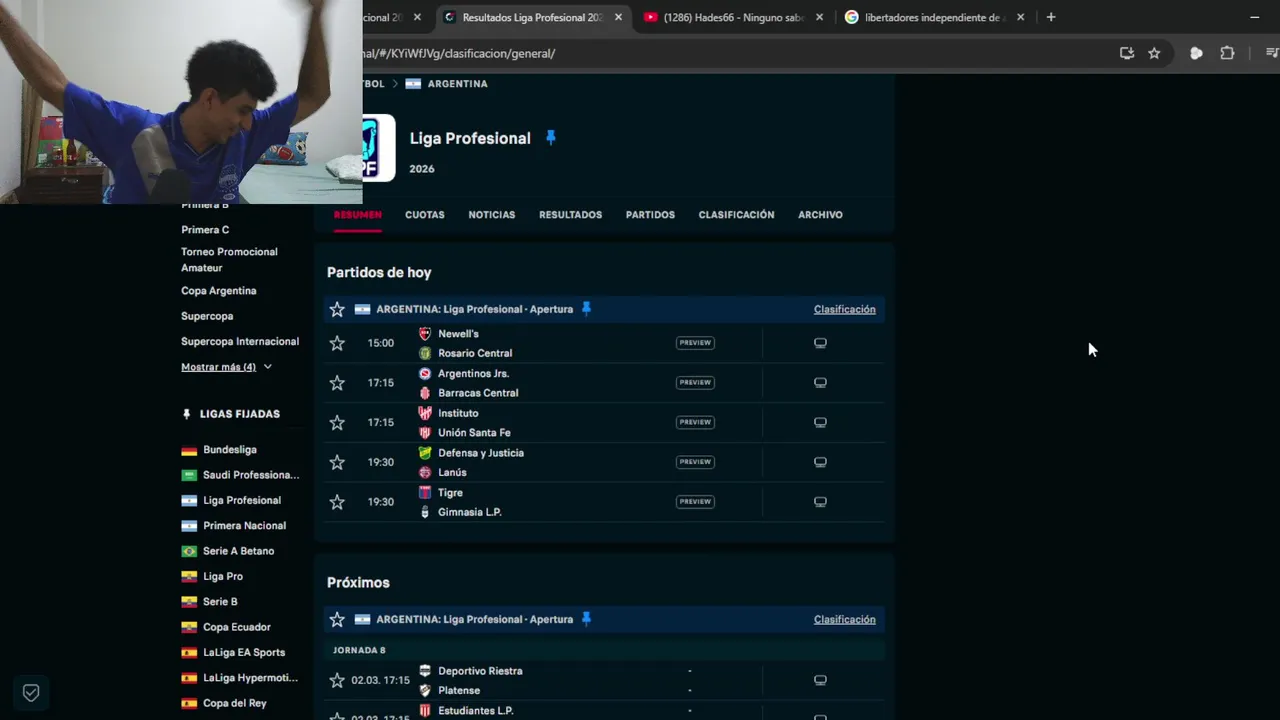Click the Rosario Central team crest
The height and width of the screenshot is (720, 1280).
pyautogui.click(x=425, y=353)
